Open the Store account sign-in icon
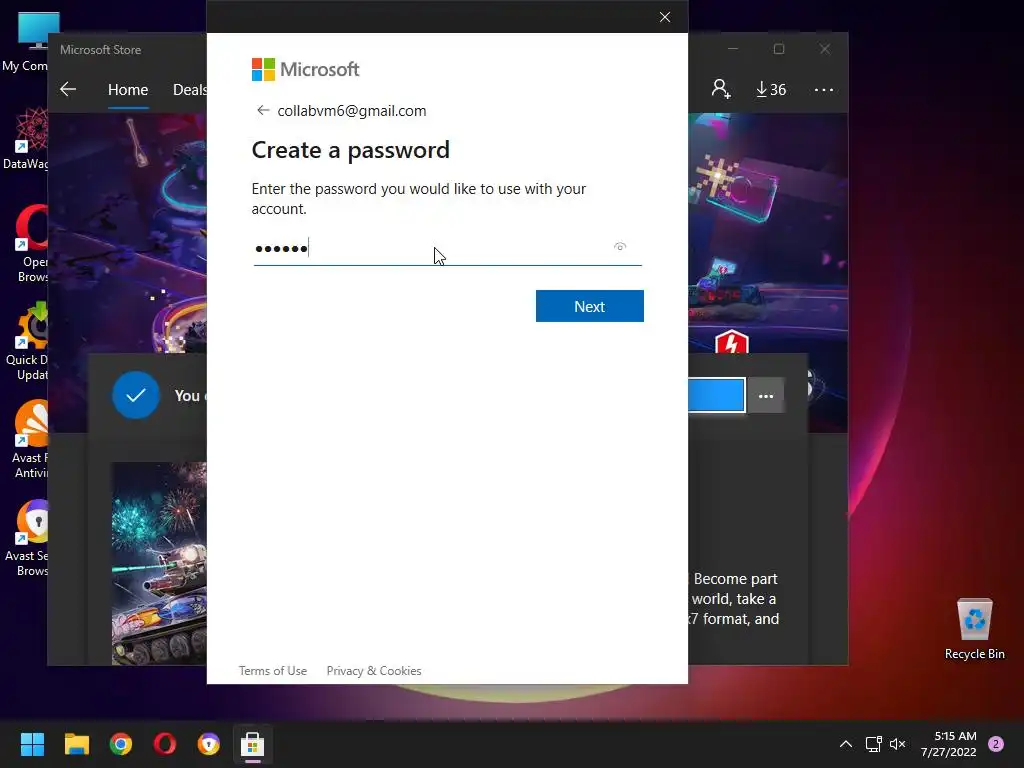The width and height of the screenshot is (1024, 768). pos(721,89)
